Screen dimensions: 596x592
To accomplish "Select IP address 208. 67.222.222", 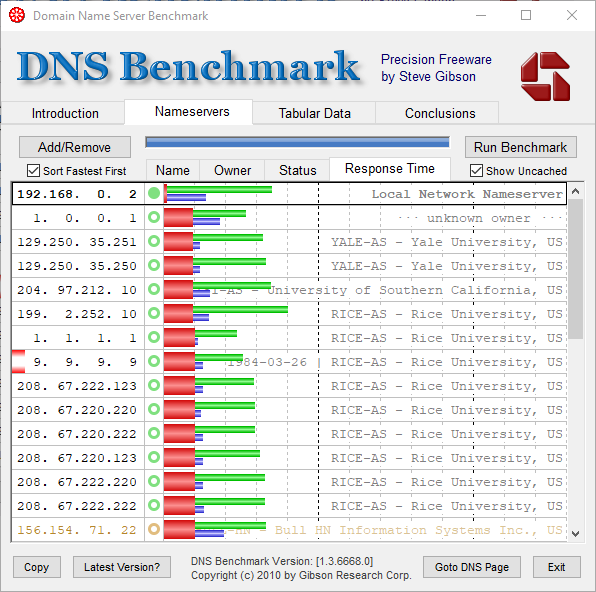I will coord(77,506).
